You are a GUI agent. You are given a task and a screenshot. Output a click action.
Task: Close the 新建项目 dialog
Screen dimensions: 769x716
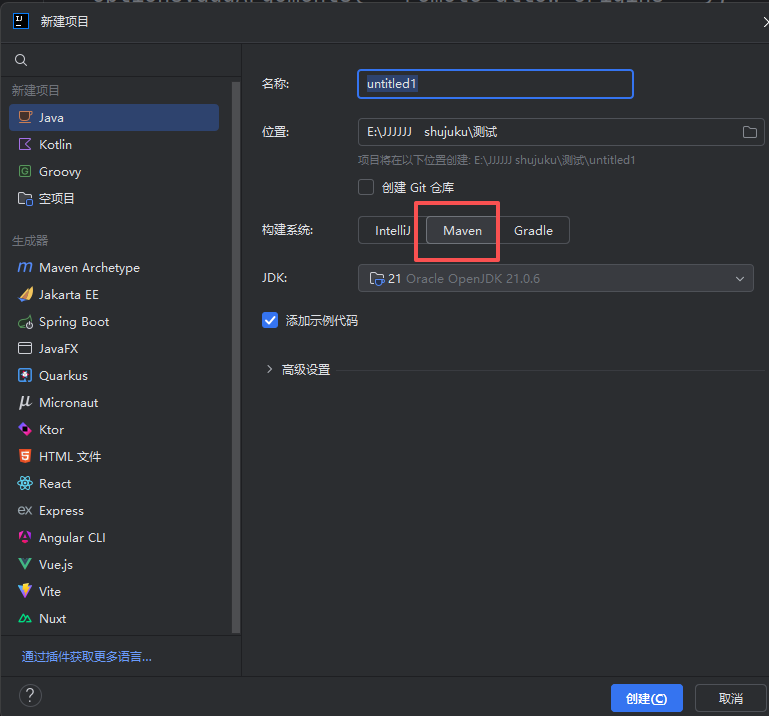point(764,22)
